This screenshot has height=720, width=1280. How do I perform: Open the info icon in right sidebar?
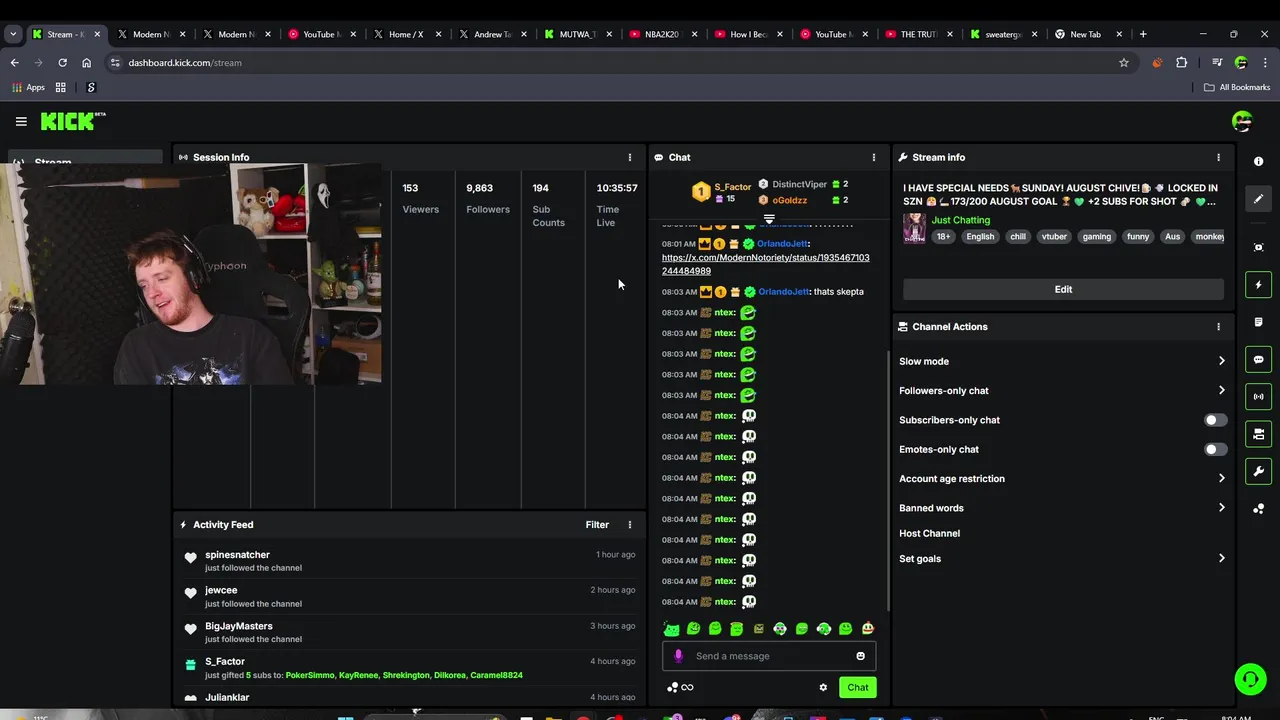coord(1258,161)
